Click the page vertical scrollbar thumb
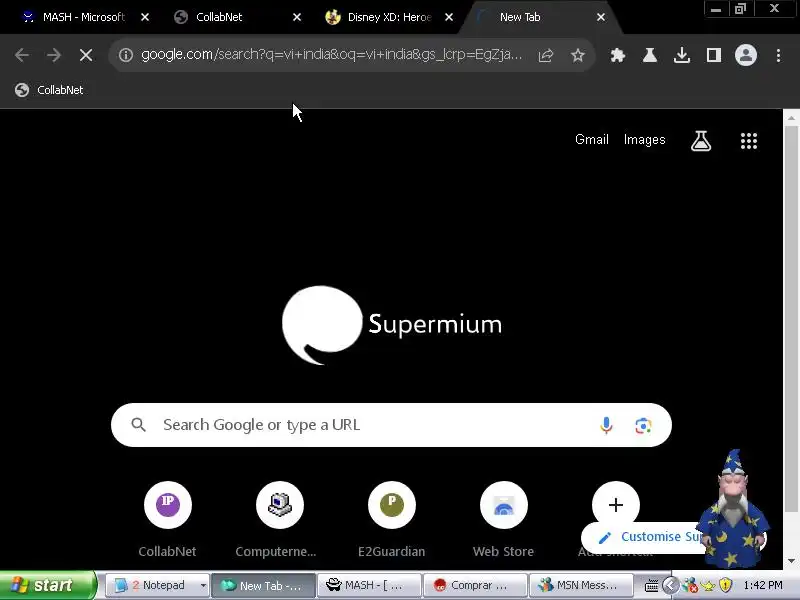This screenshot has height=600, width=800. click(791, 319)
